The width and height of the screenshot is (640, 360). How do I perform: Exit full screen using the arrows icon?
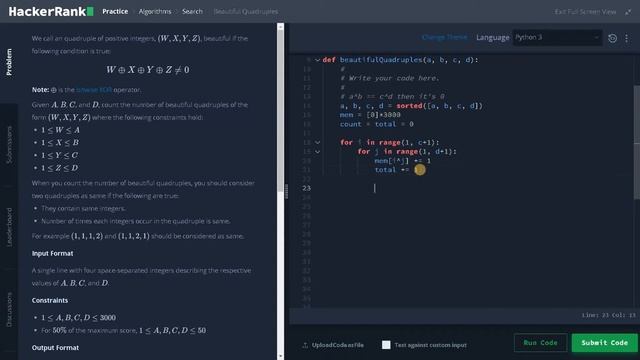(628, 12)
